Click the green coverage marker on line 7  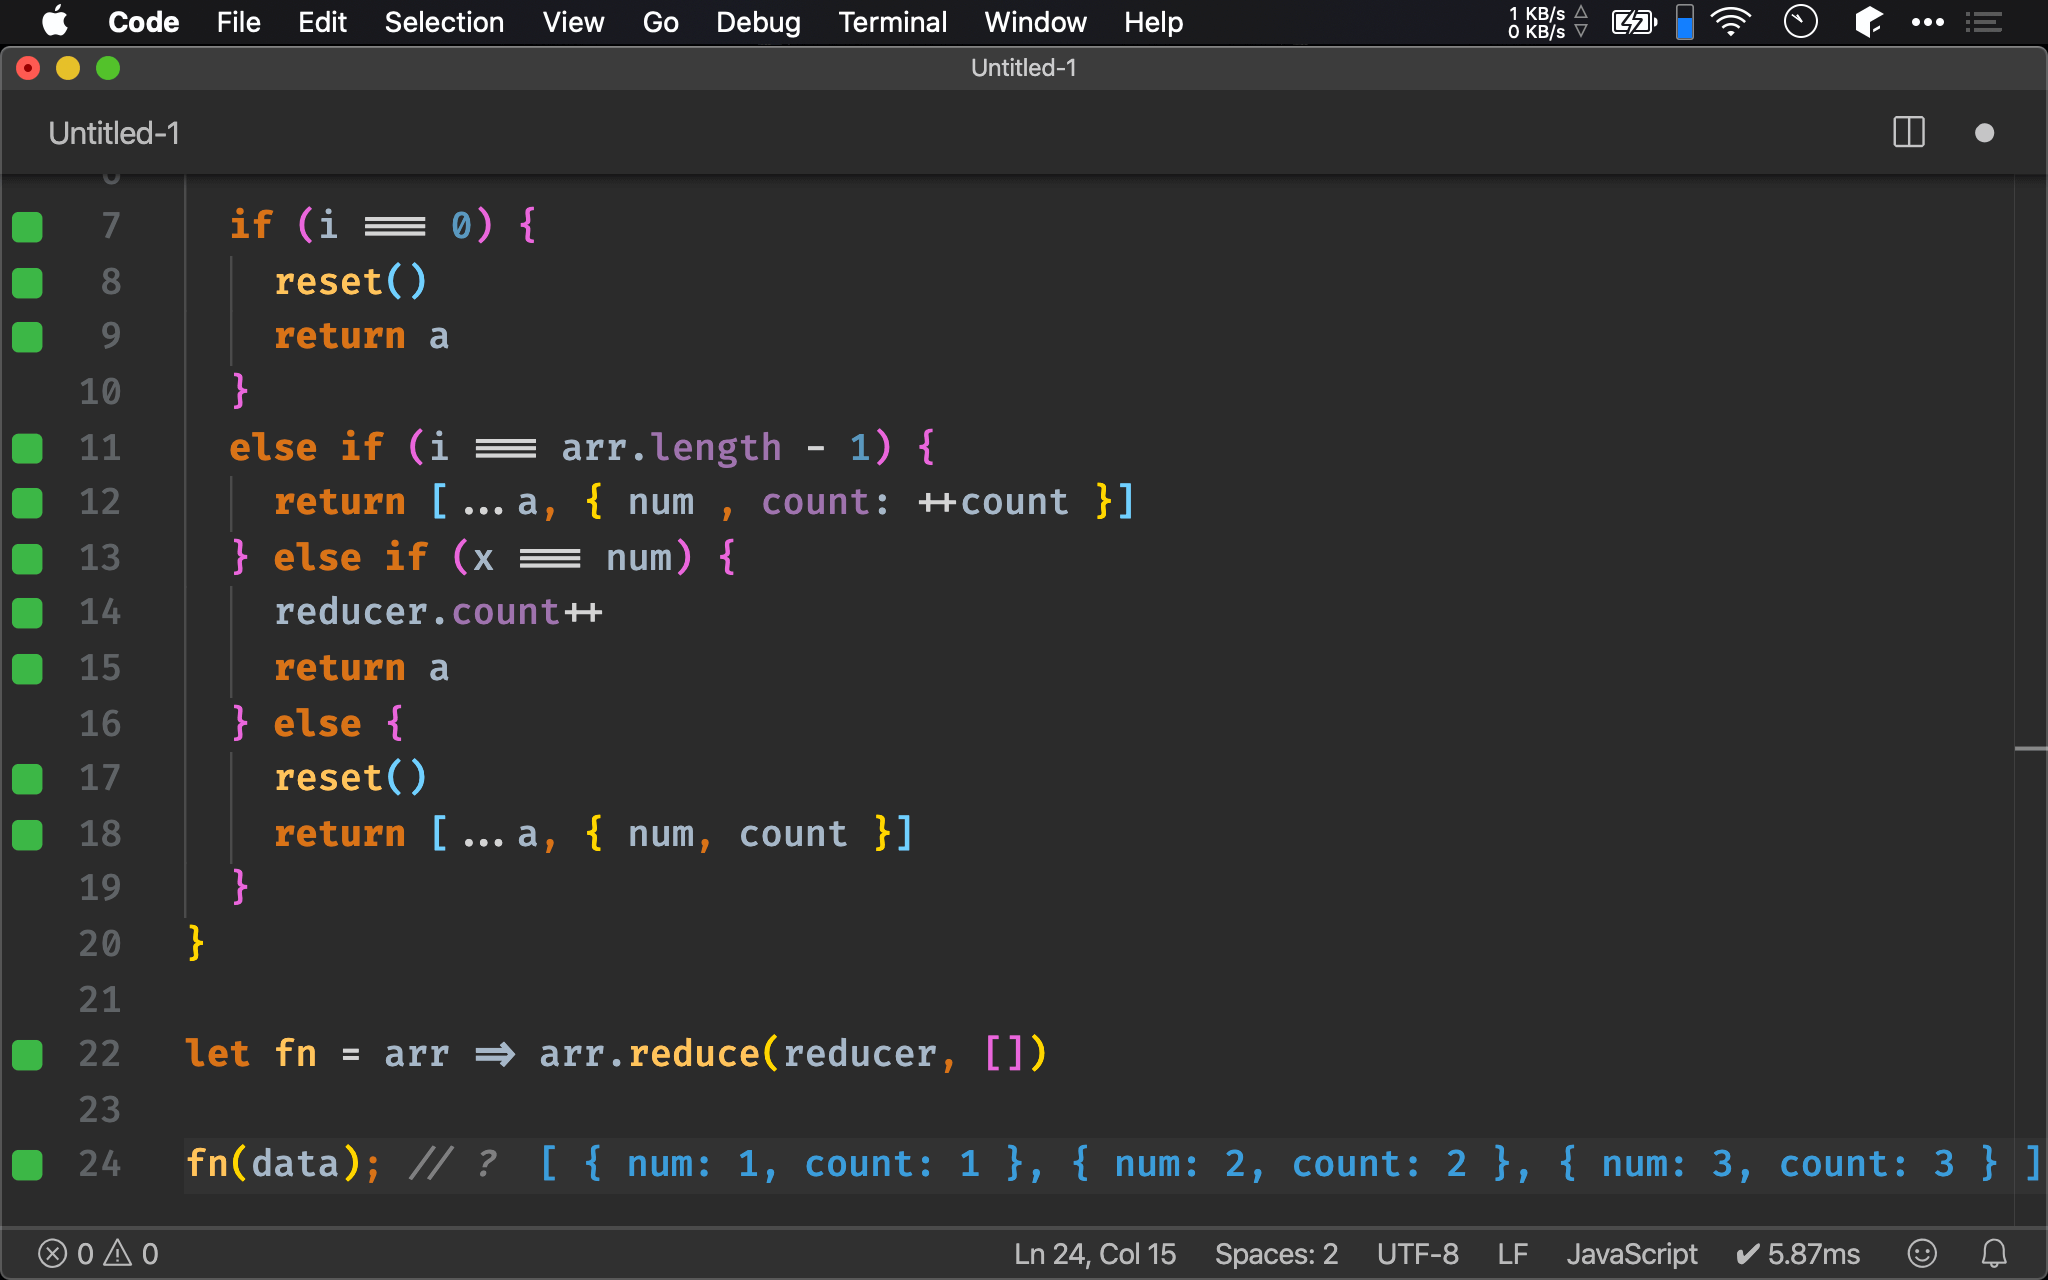(x=28, y=227)
